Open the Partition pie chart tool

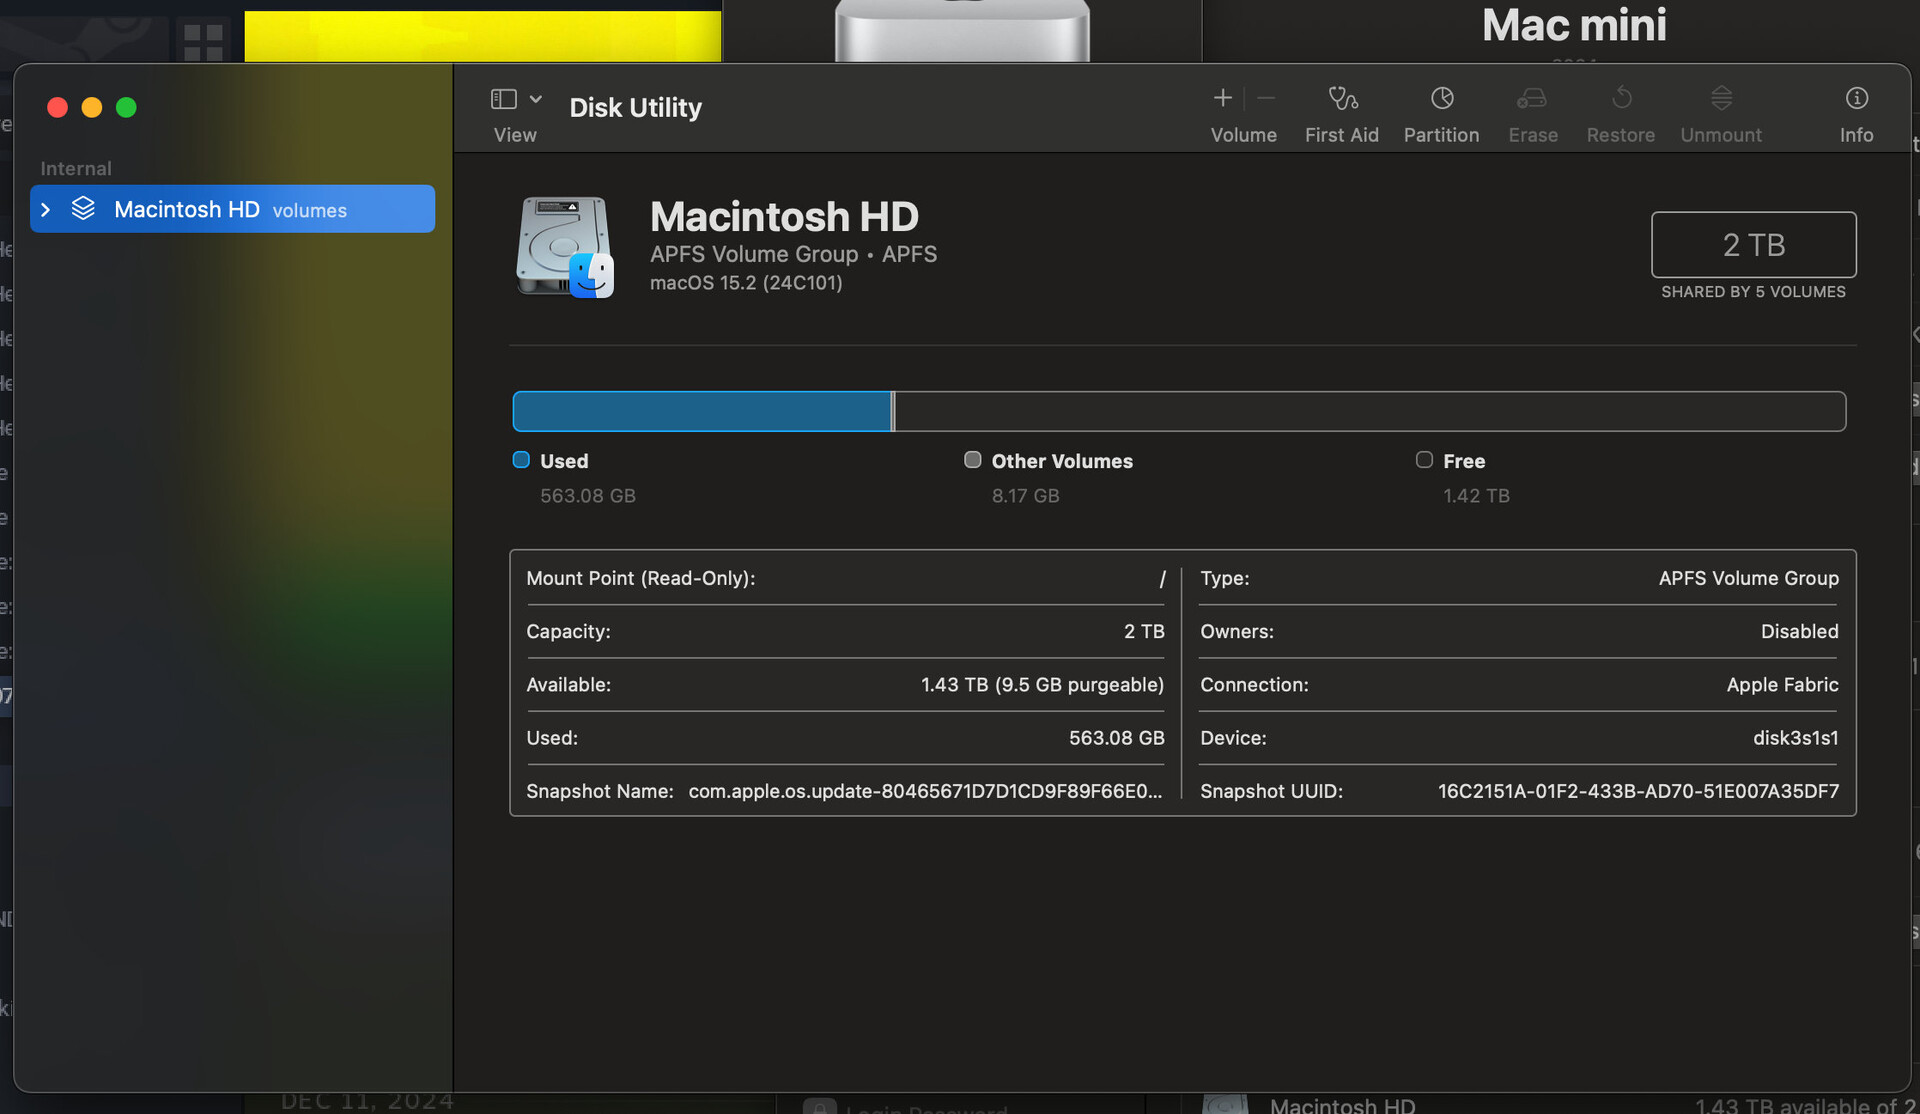(x=1441, y=98)
